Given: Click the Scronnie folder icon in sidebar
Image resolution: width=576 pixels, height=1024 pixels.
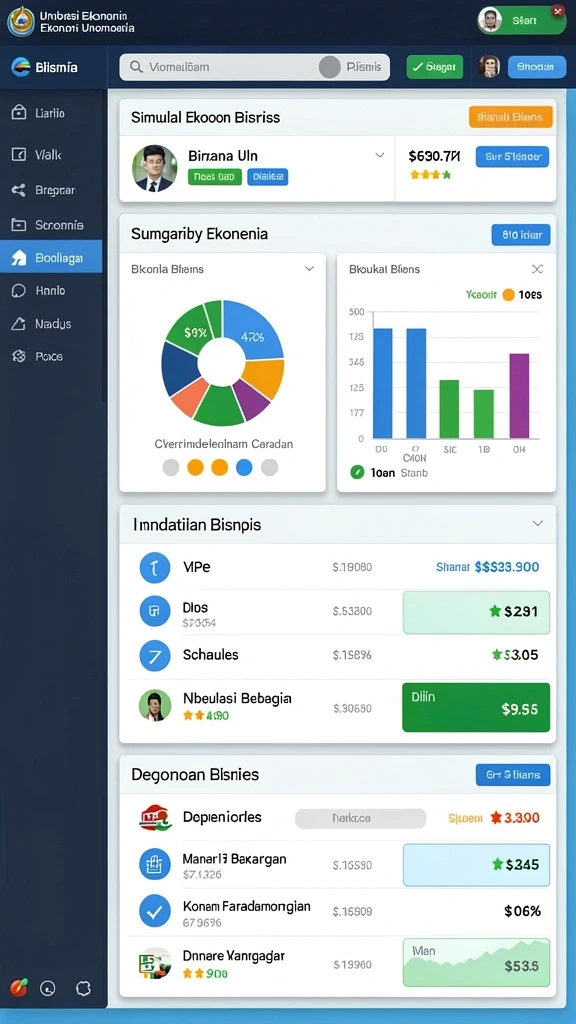Looking at the screenshot, I should (x=19, y=225).
